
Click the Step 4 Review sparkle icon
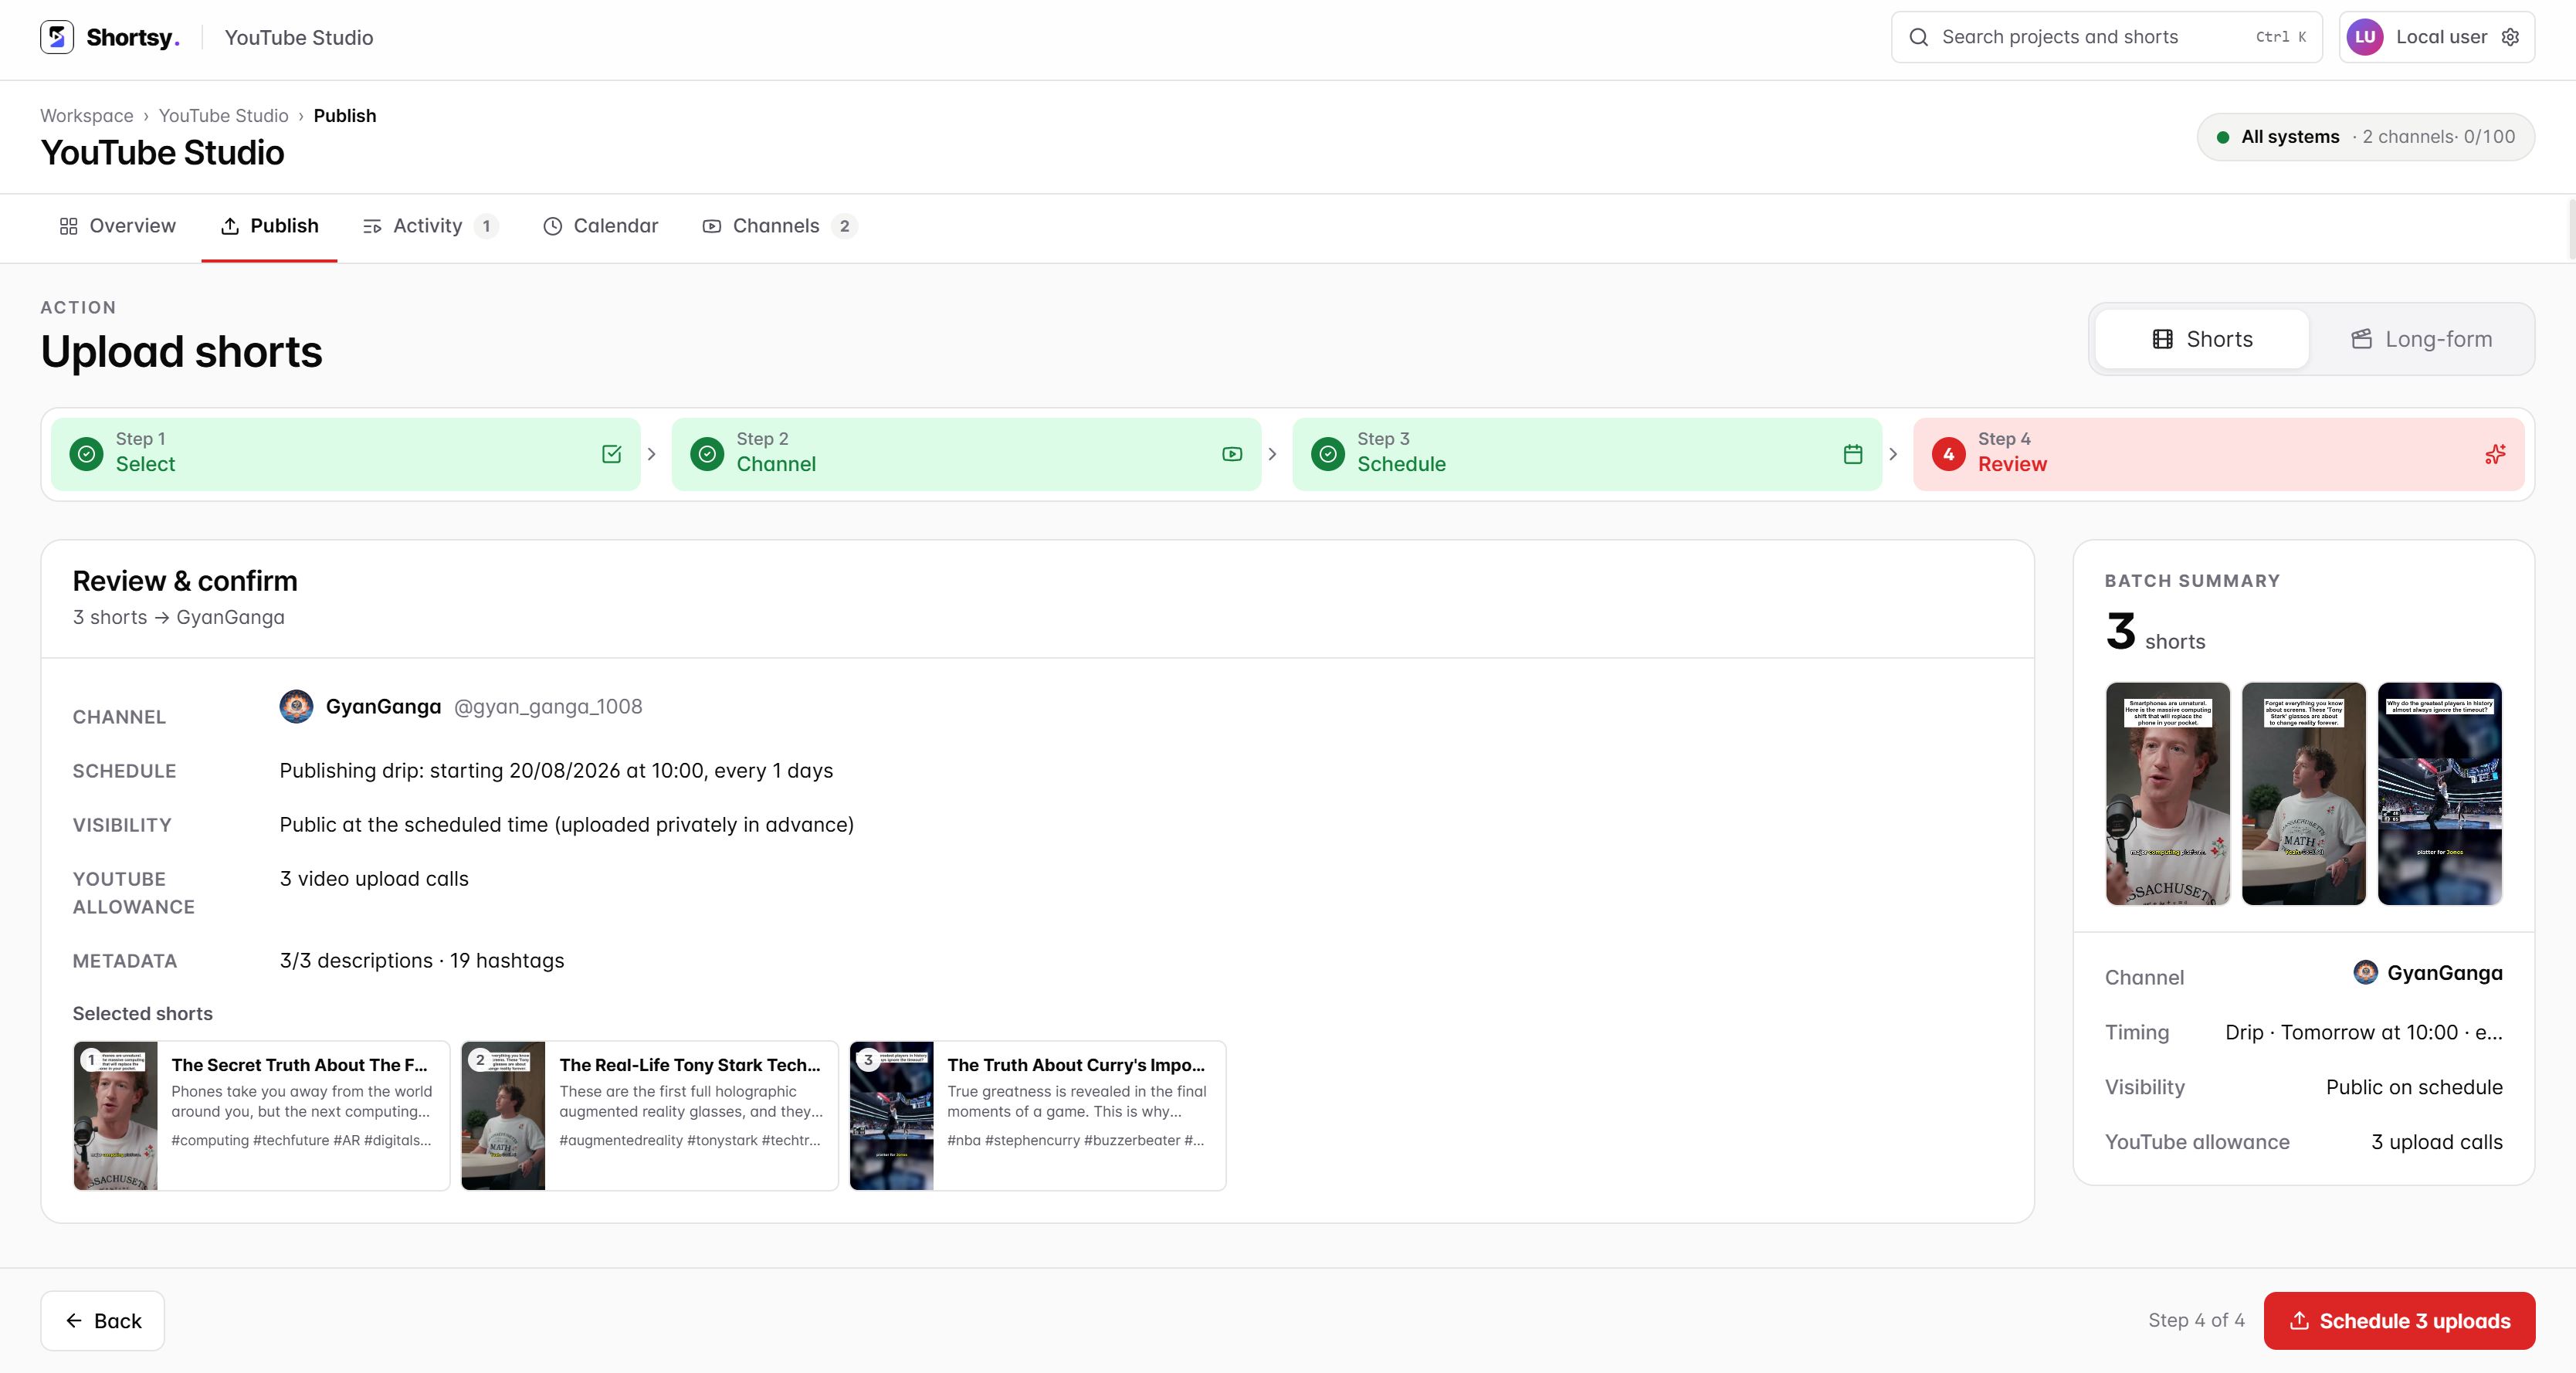click(x=2495, y=454)
